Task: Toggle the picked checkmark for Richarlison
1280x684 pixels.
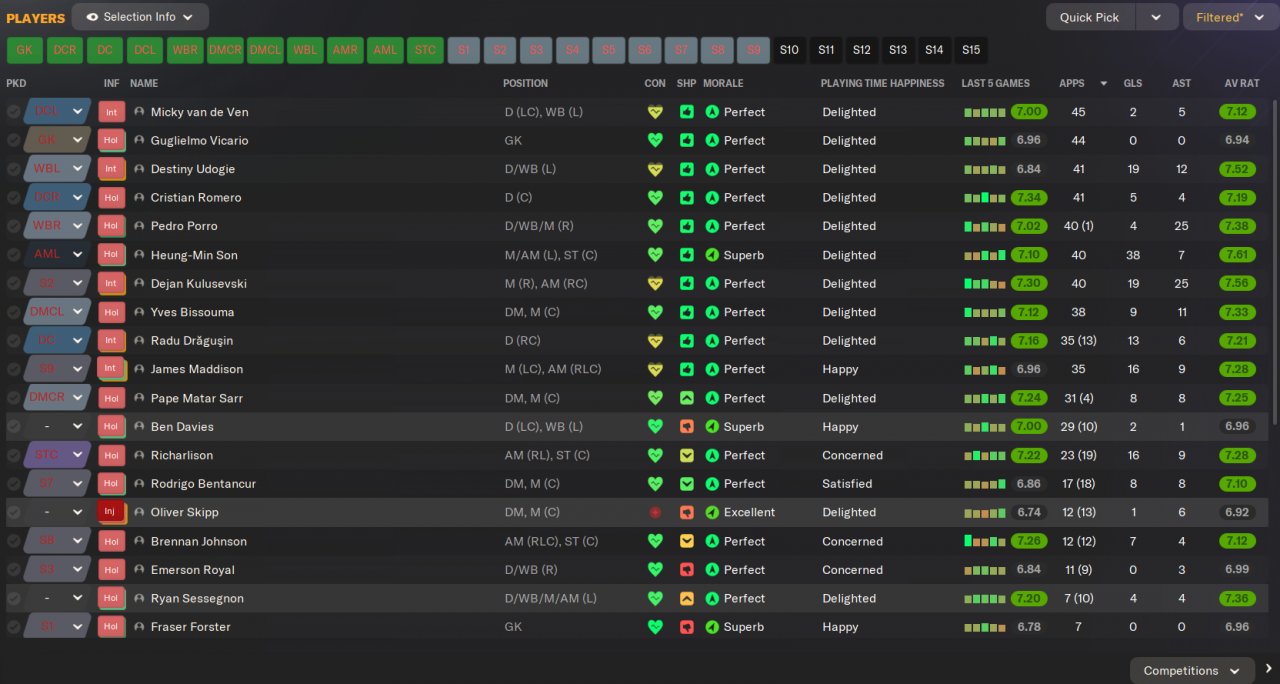Action: pos(13,455)
